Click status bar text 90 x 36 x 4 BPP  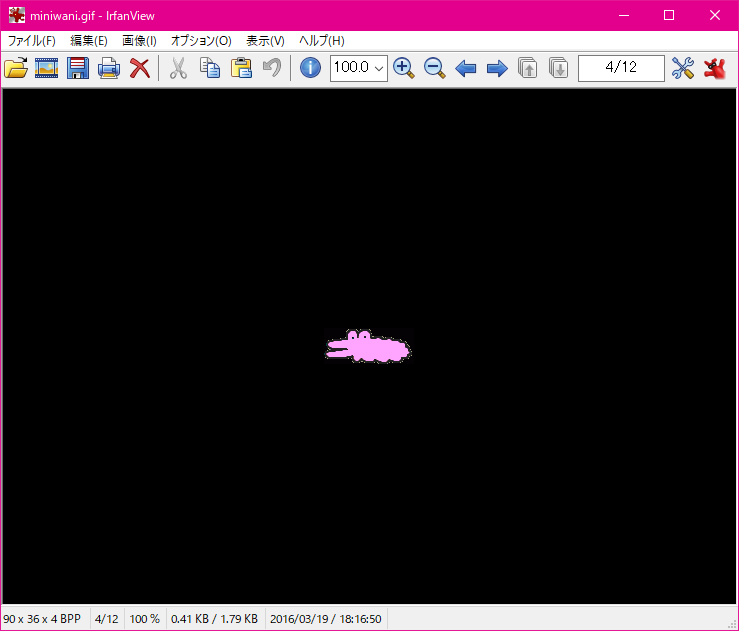click(42, 619)
